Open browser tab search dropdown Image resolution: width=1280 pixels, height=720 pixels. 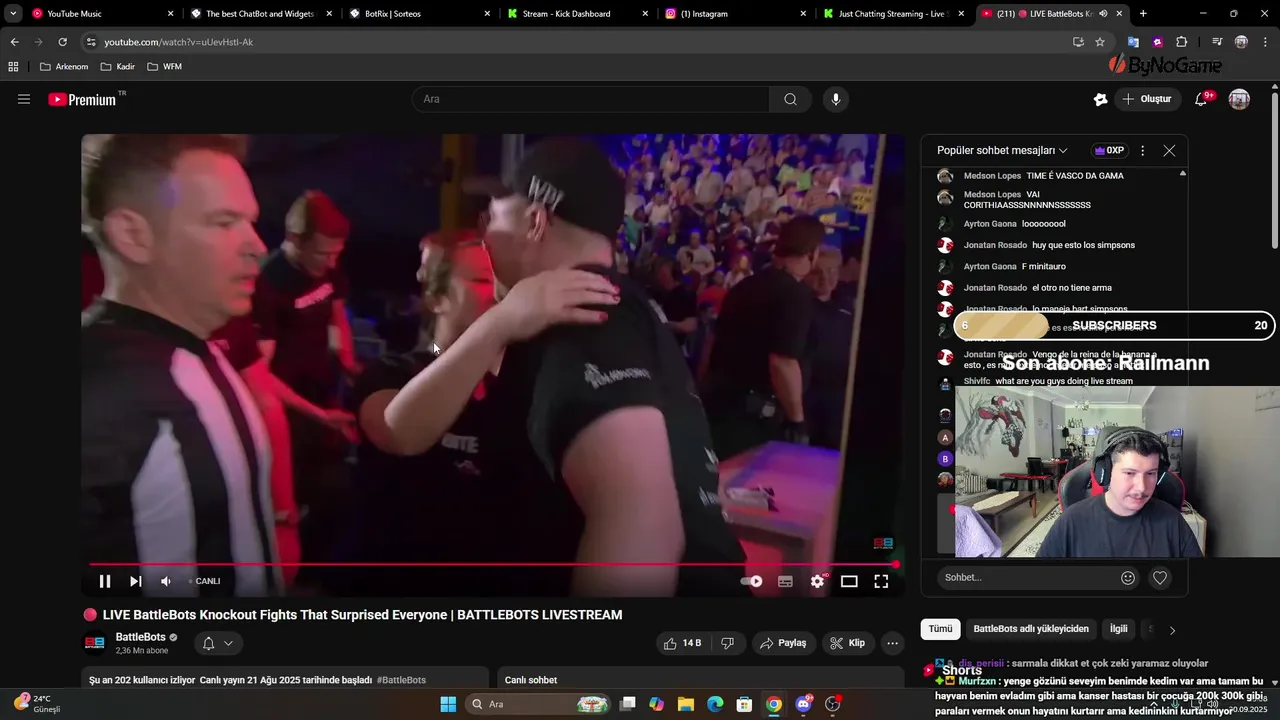click(12, 14)
